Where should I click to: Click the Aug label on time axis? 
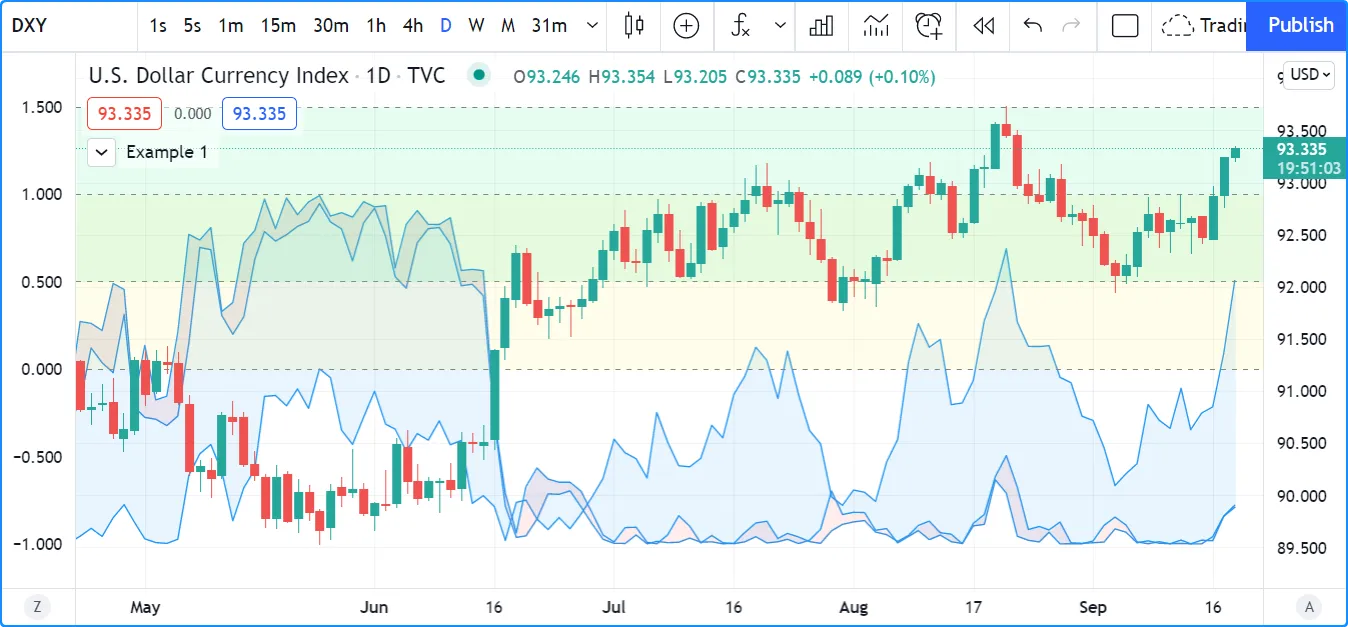click(853, 607)
